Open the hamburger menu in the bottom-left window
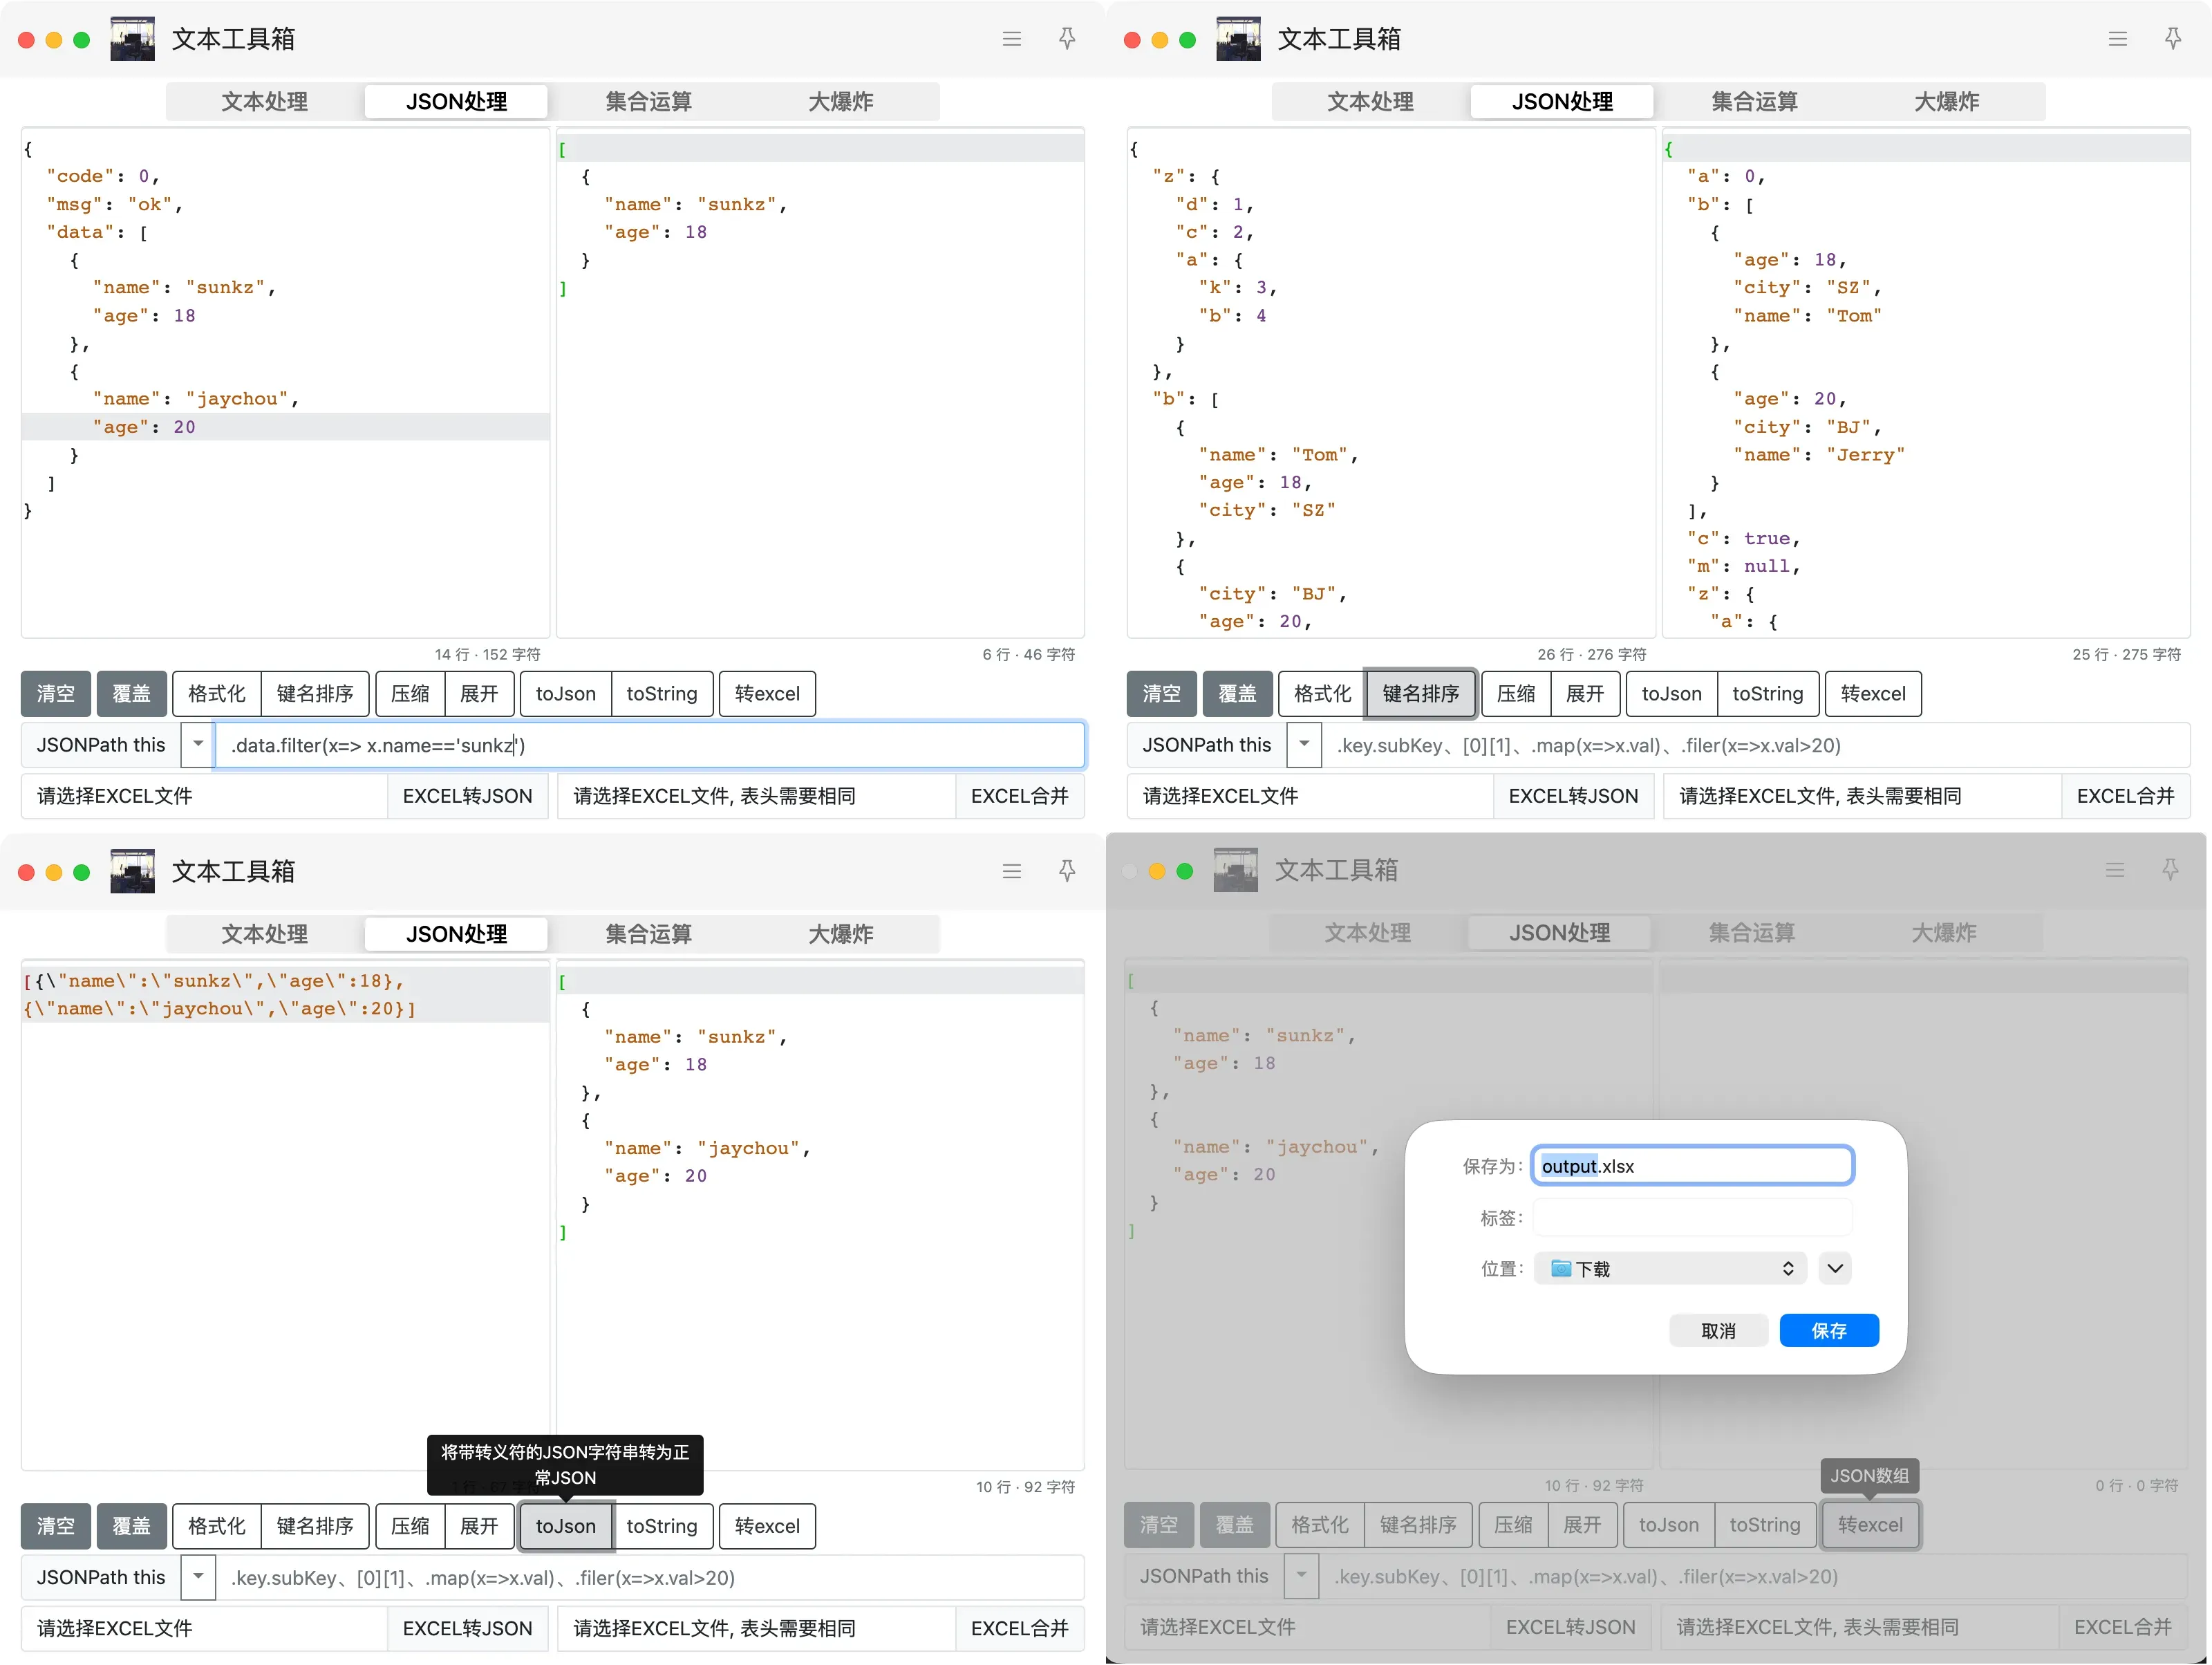This screenshot has height=1665, width=2212. click(x=1012, y=871)
